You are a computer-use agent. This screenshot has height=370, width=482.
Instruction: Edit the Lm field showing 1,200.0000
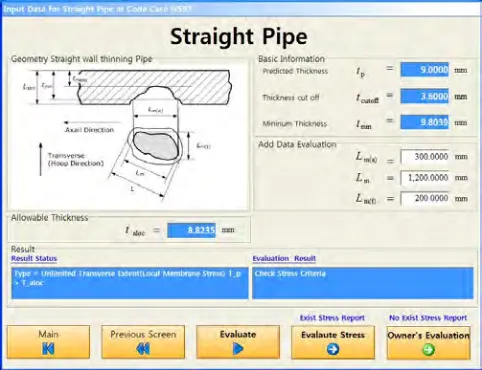(x=424, y=177)
